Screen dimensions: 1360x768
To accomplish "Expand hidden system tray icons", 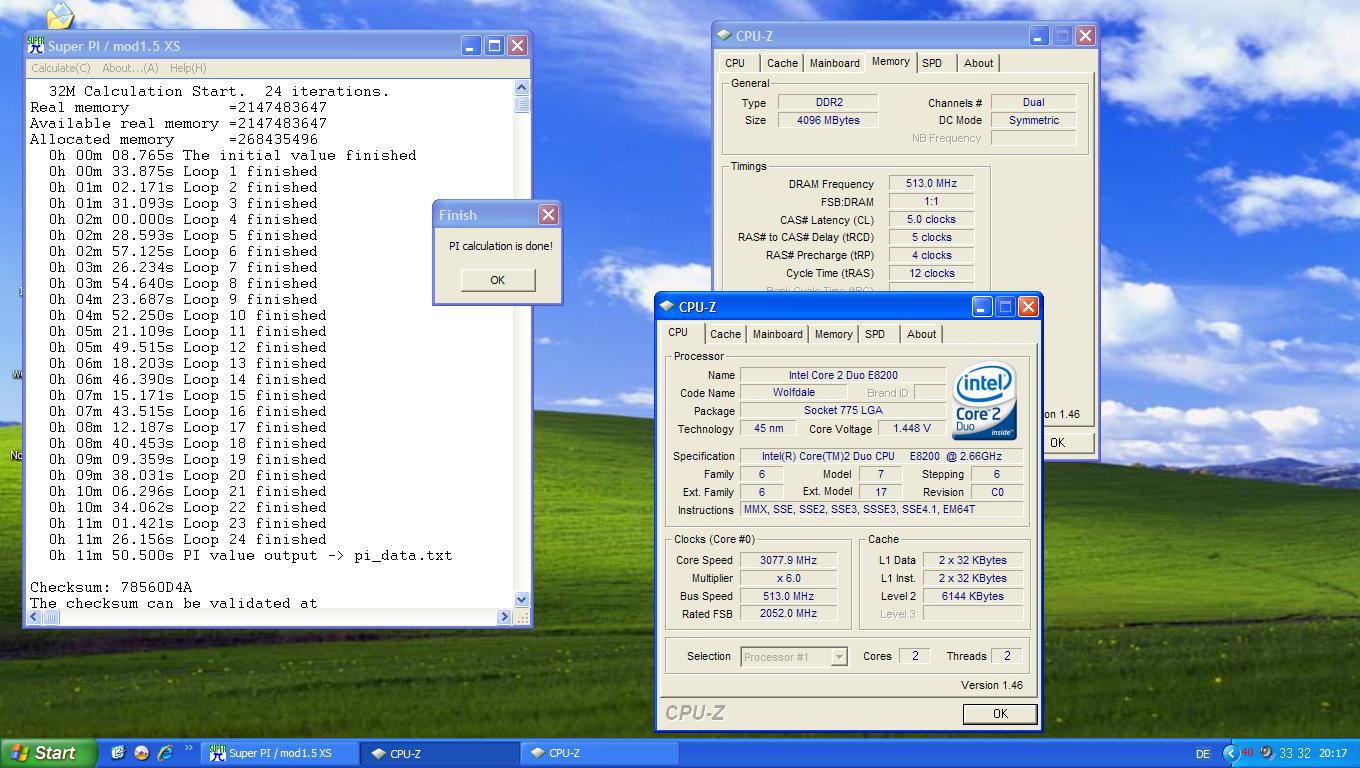I will (x=1230, y=753).
